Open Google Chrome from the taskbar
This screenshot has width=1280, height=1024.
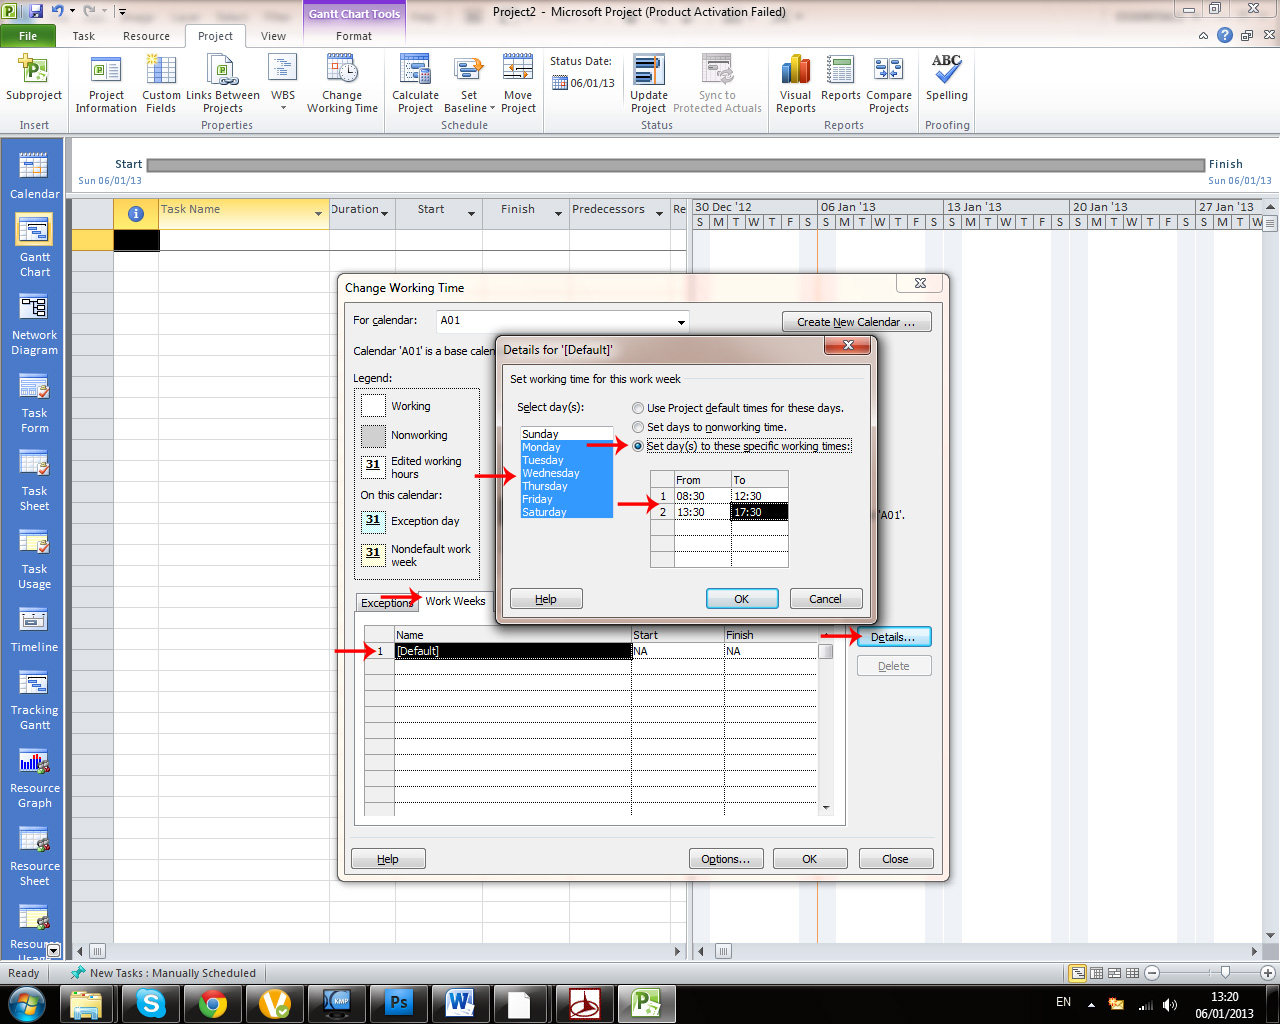[x=213, y=1003]
